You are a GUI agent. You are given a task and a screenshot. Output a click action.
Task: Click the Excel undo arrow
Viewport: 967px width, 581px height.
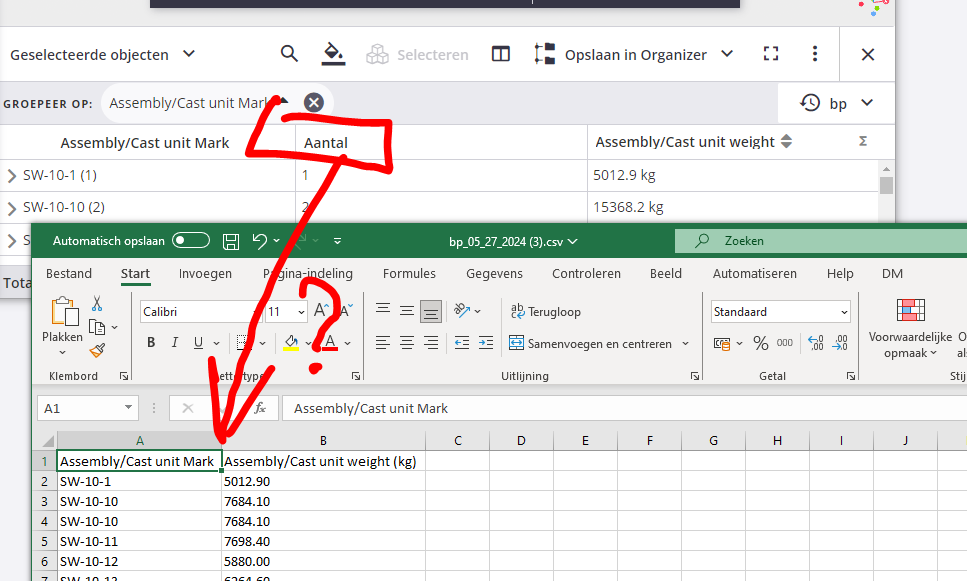(260, 241)
